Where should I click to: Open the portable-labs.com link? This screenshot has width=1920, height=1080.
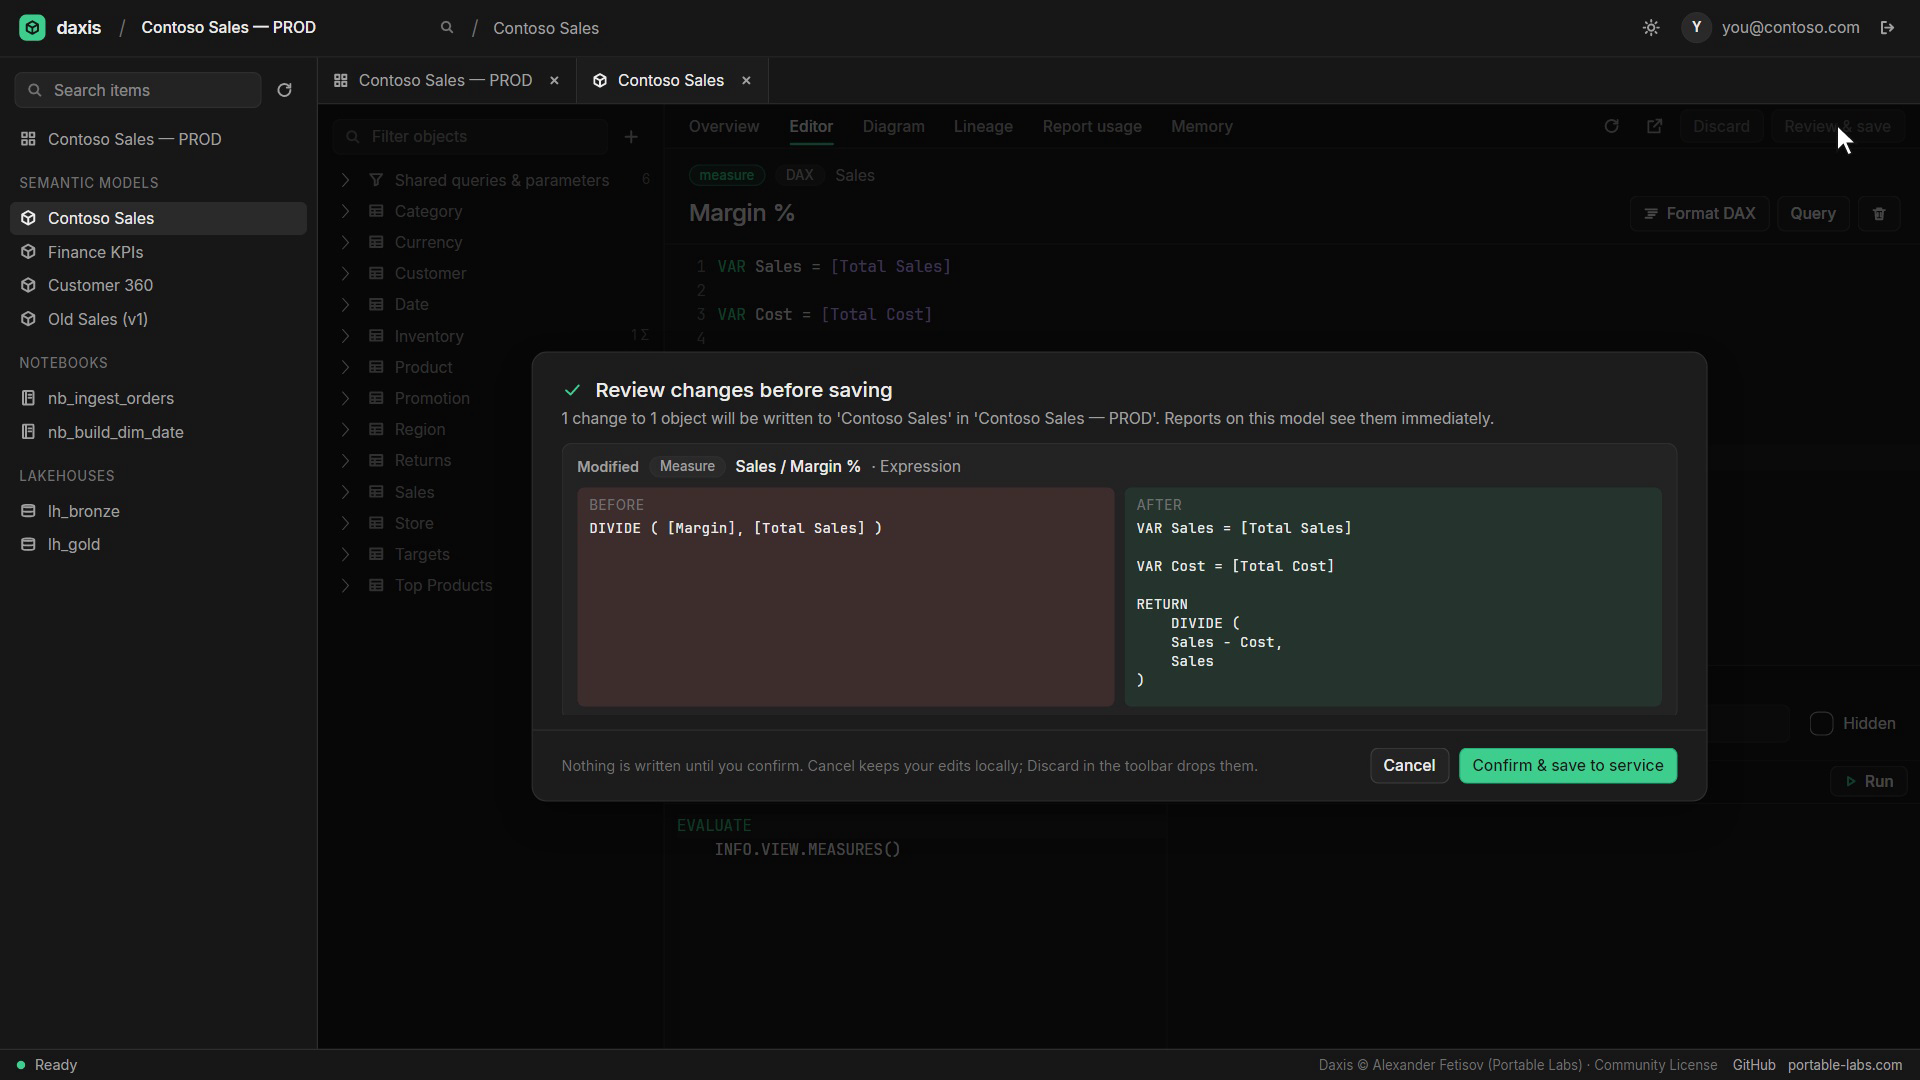1845,1065
